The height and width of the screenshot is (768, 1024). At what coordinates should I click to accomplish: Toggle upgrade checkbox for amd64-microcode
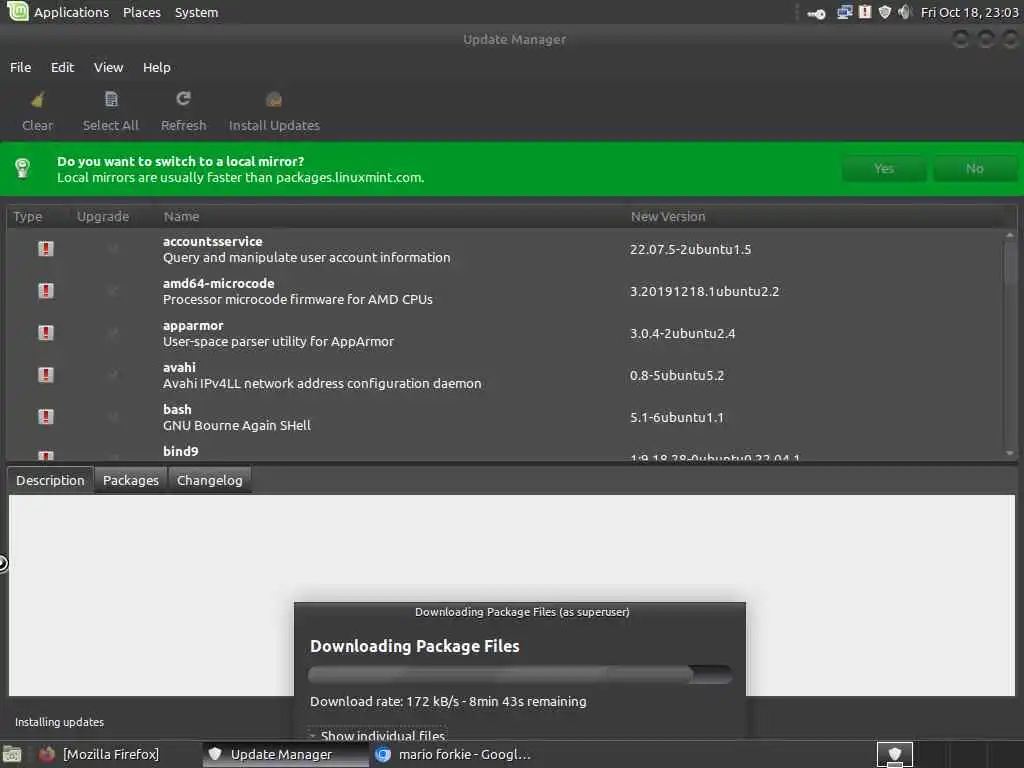(x=112, y=291)
